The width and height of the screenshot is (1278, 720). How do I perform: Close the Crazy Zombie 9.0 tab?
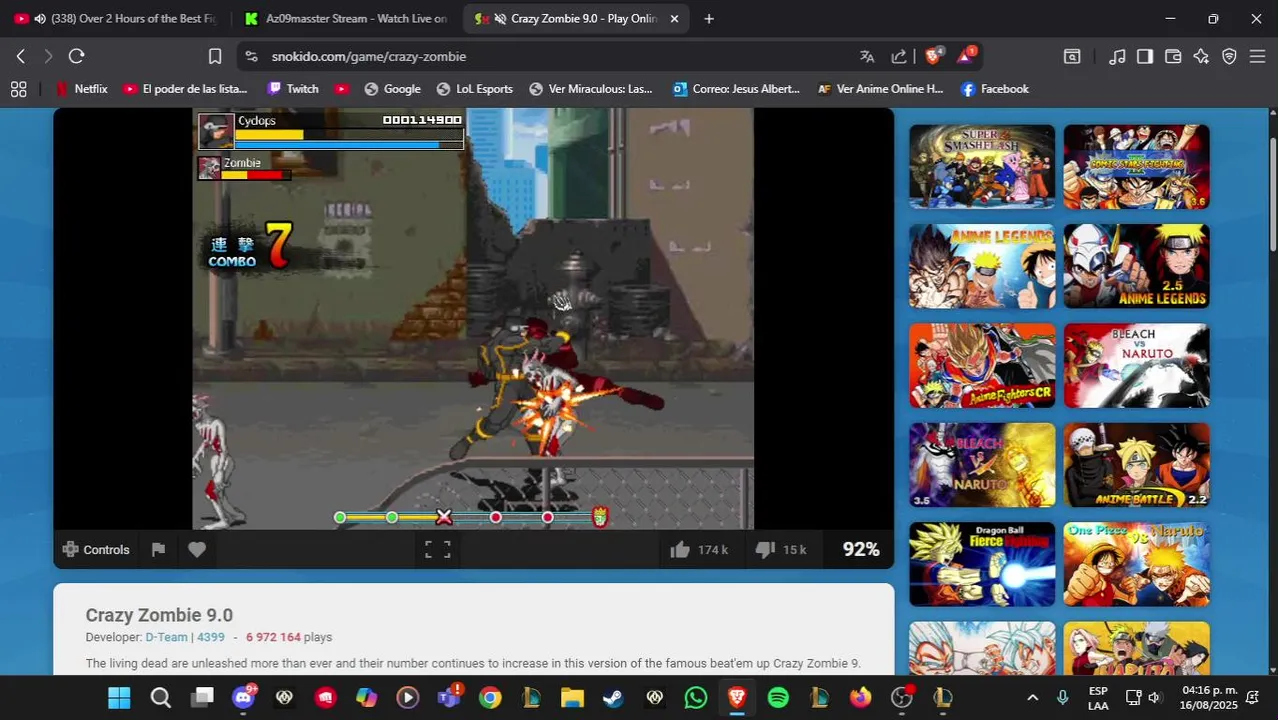(674, 19)
